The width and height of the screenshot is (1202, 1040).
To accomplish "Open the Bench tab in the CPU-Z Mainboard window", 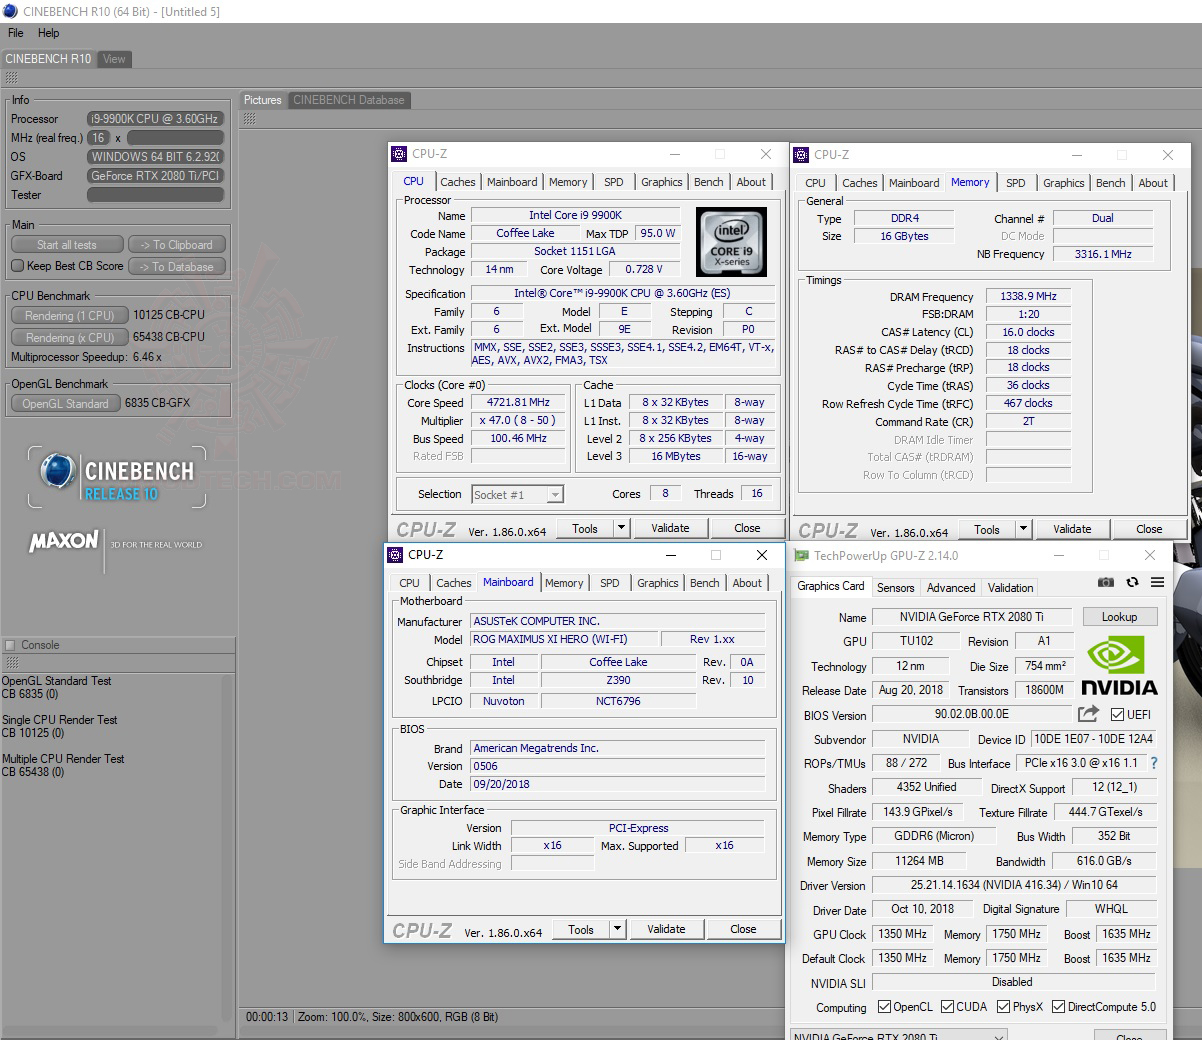I will [705, 583].
